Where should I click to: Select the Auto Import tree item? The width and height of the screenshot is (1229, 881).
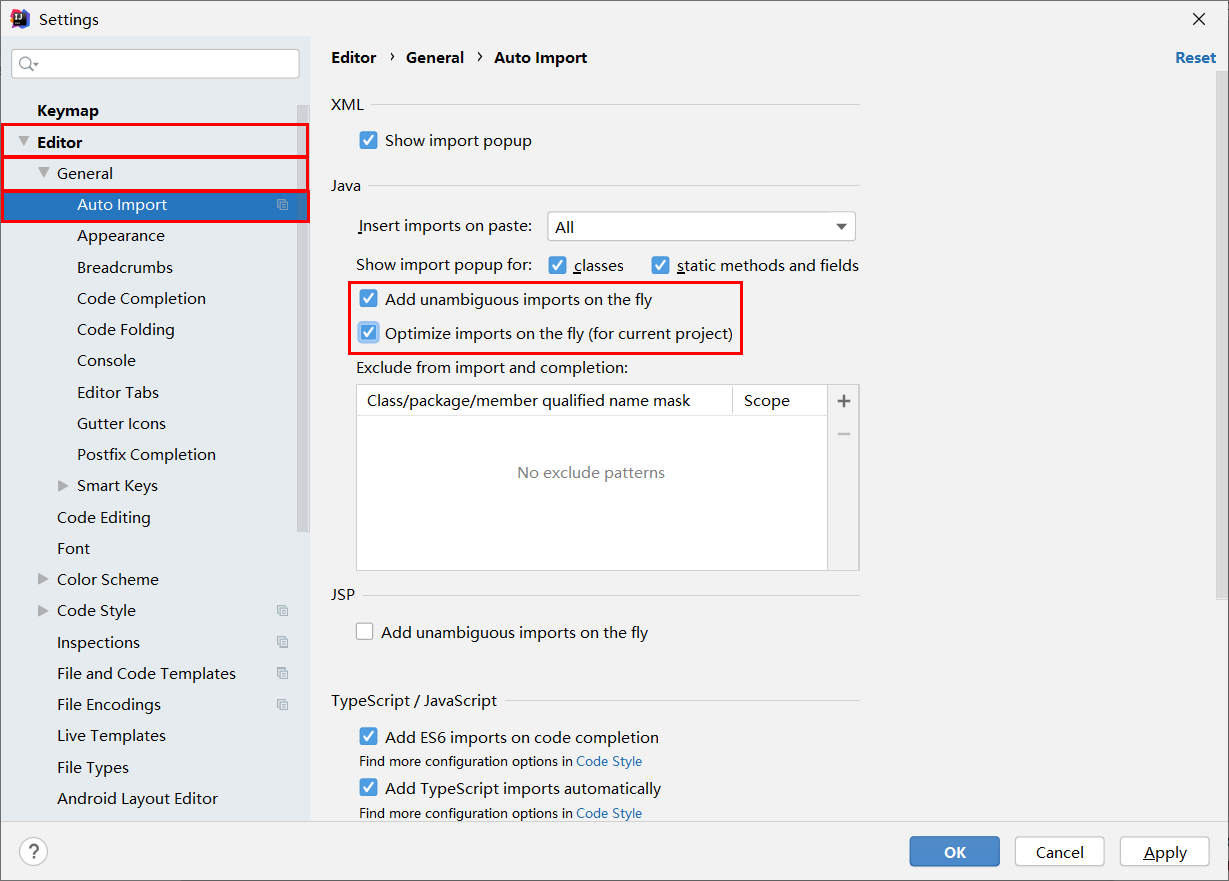(x=155, y=205)
